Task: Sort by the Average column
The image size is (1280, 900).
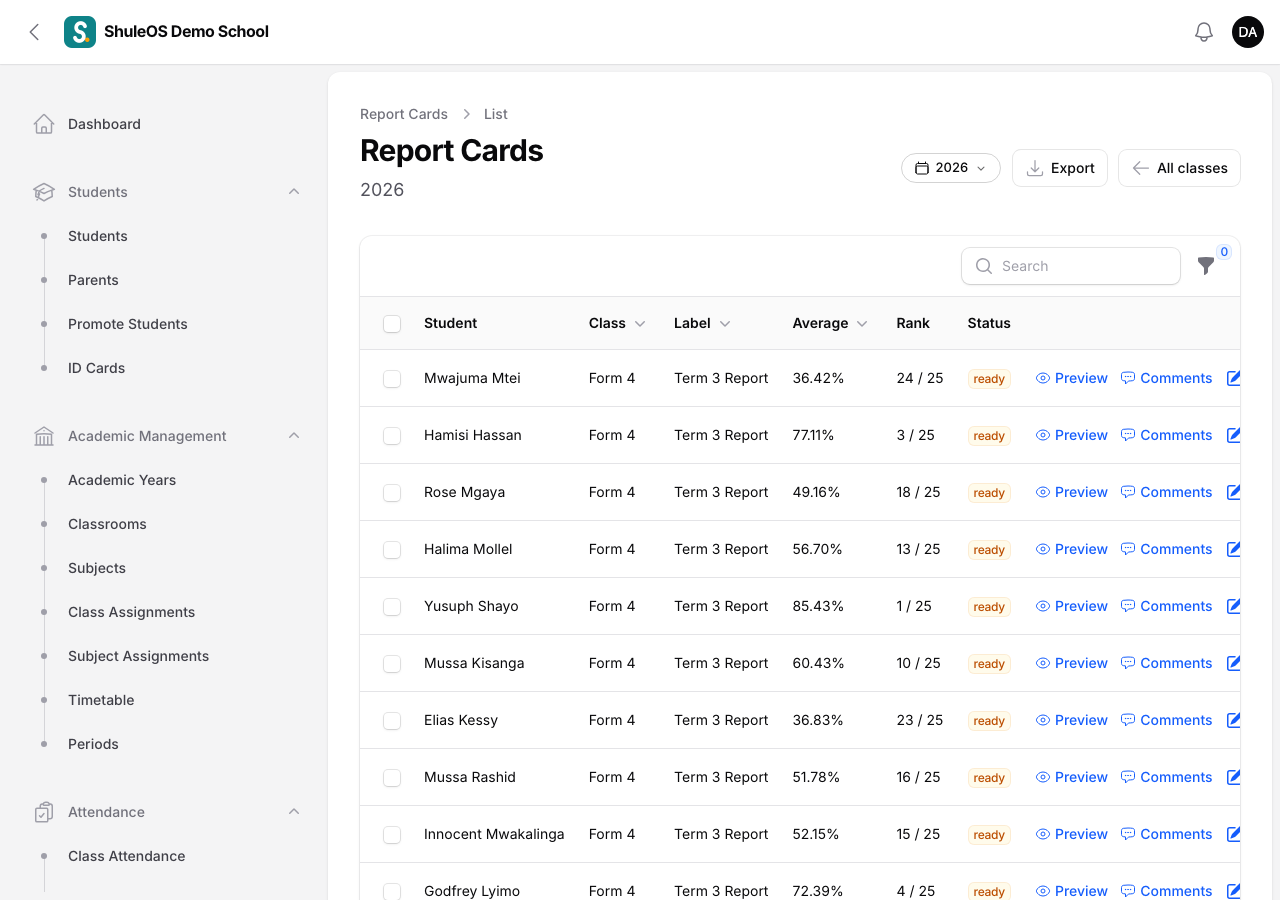Action: 830,323
